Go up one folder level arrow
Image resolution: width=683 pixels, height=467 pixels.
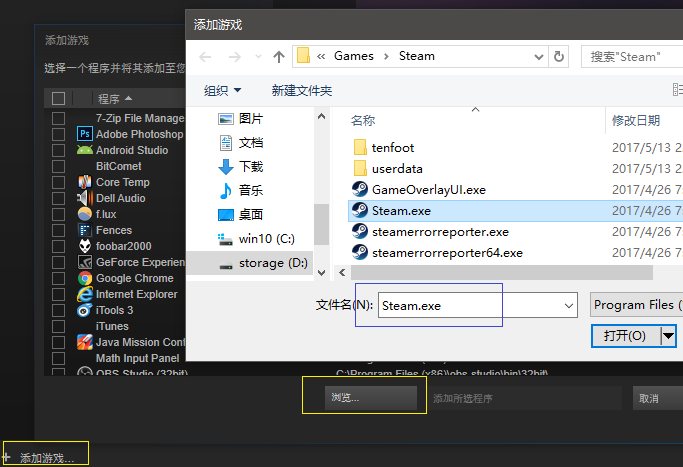(279, 57)
